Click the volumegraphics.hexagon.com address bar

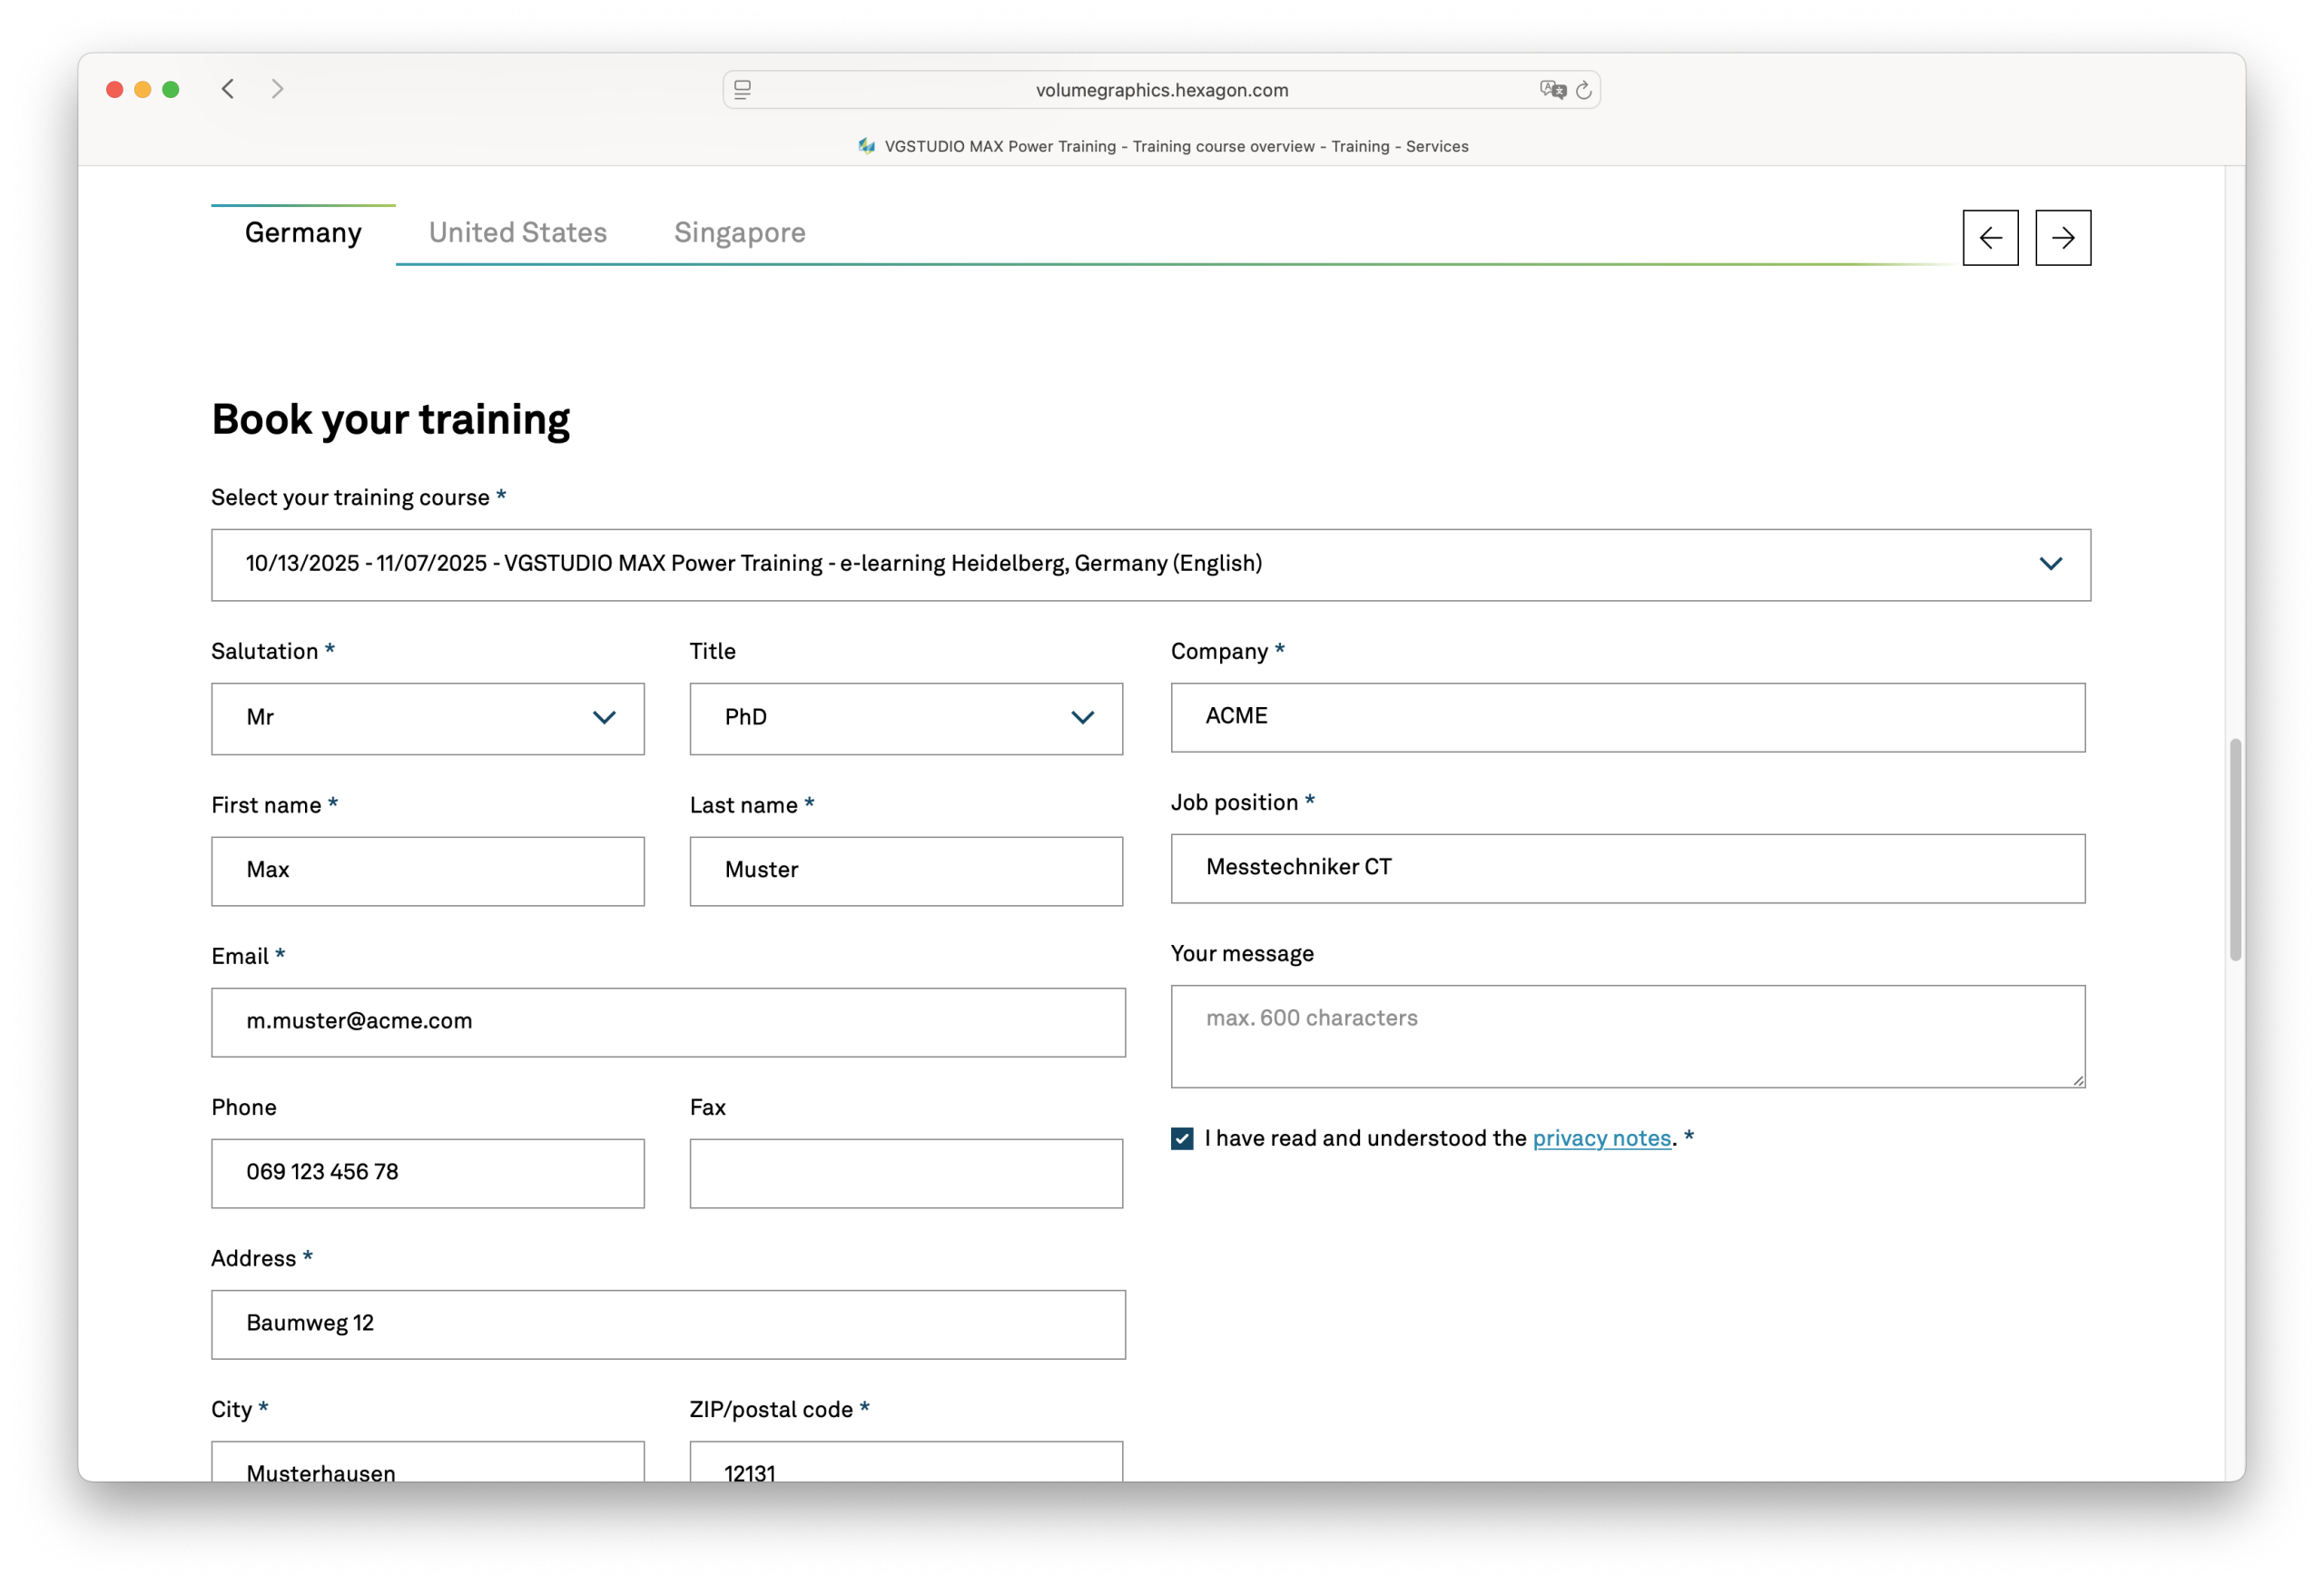click(1162, 90)
